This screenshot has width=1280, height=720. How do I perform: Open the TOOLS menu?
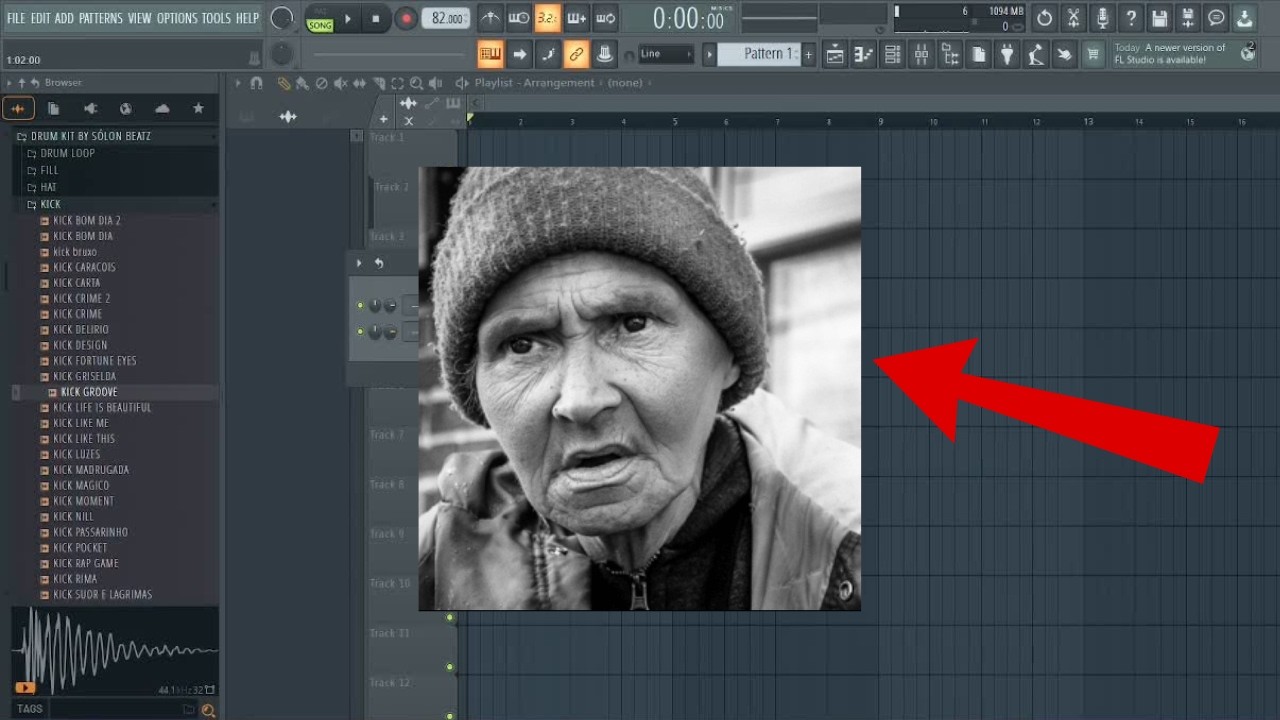click(x=216, y=18)
